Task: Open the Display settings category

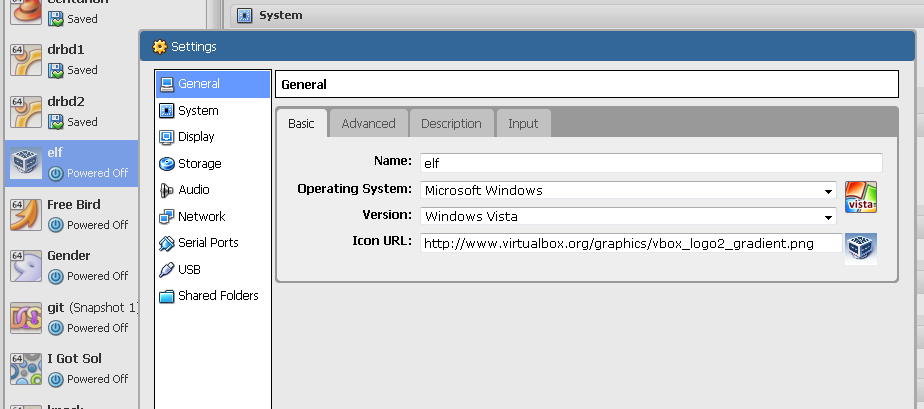Action: [213, 137]
